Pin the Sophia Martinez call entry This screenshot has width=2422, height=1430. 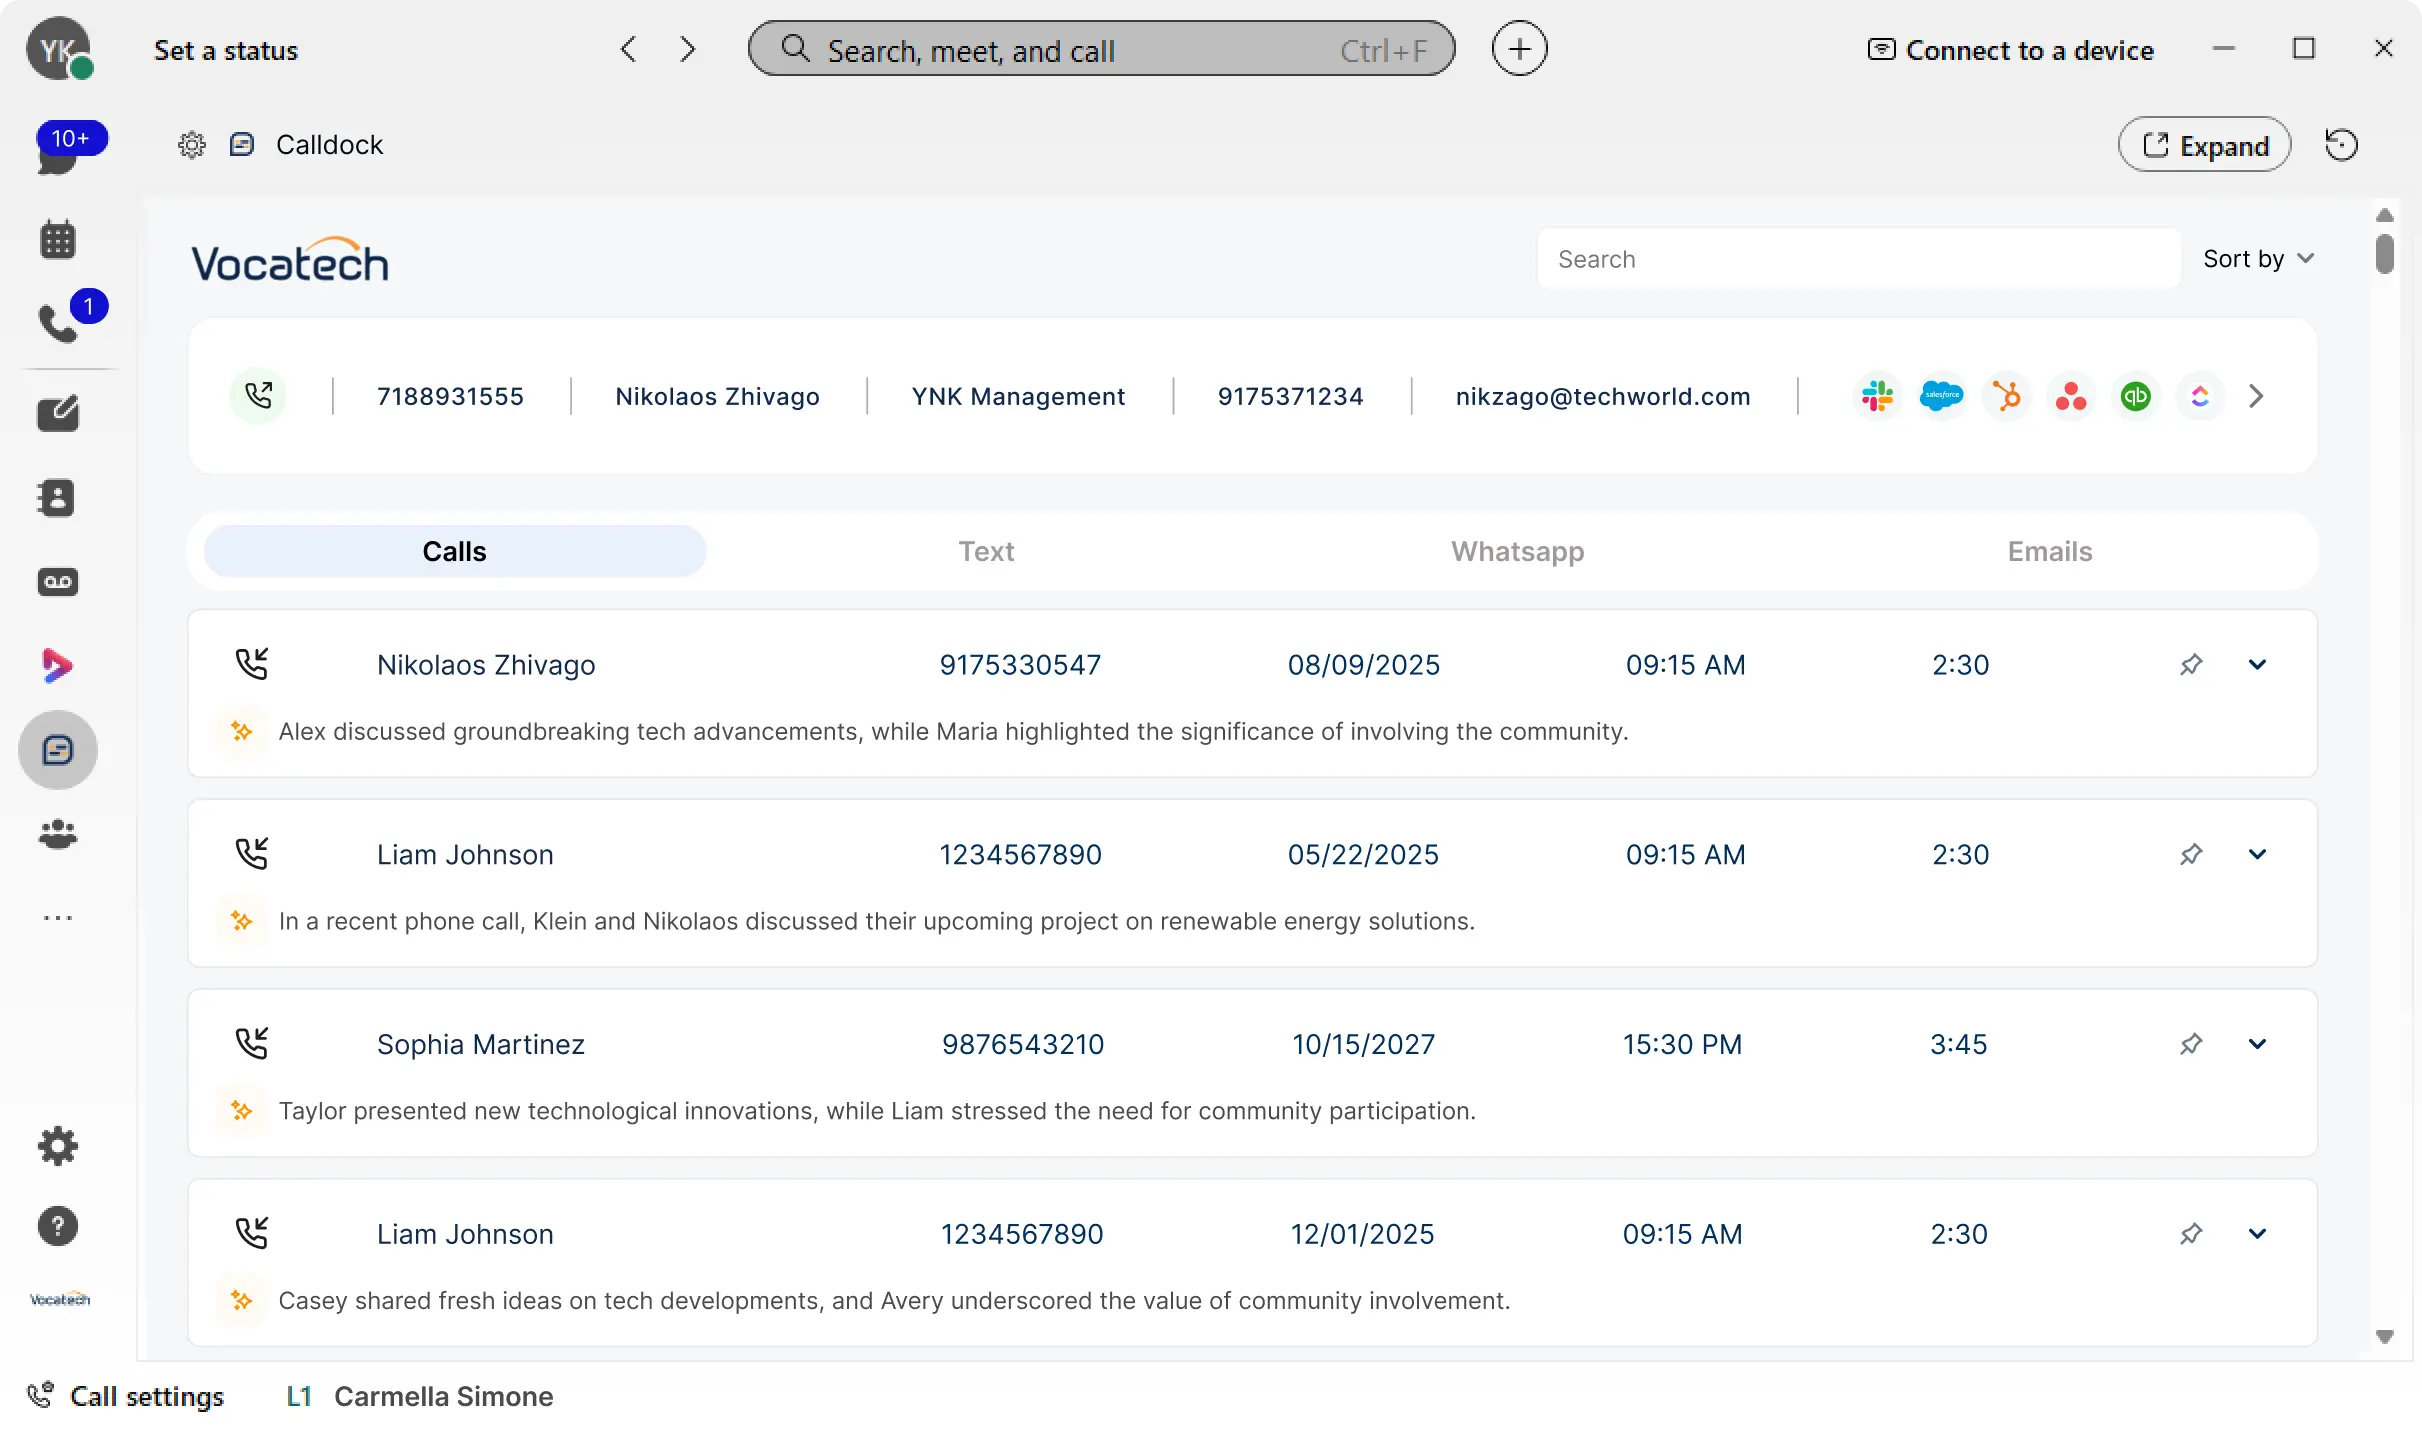tap(2191, 1044)
